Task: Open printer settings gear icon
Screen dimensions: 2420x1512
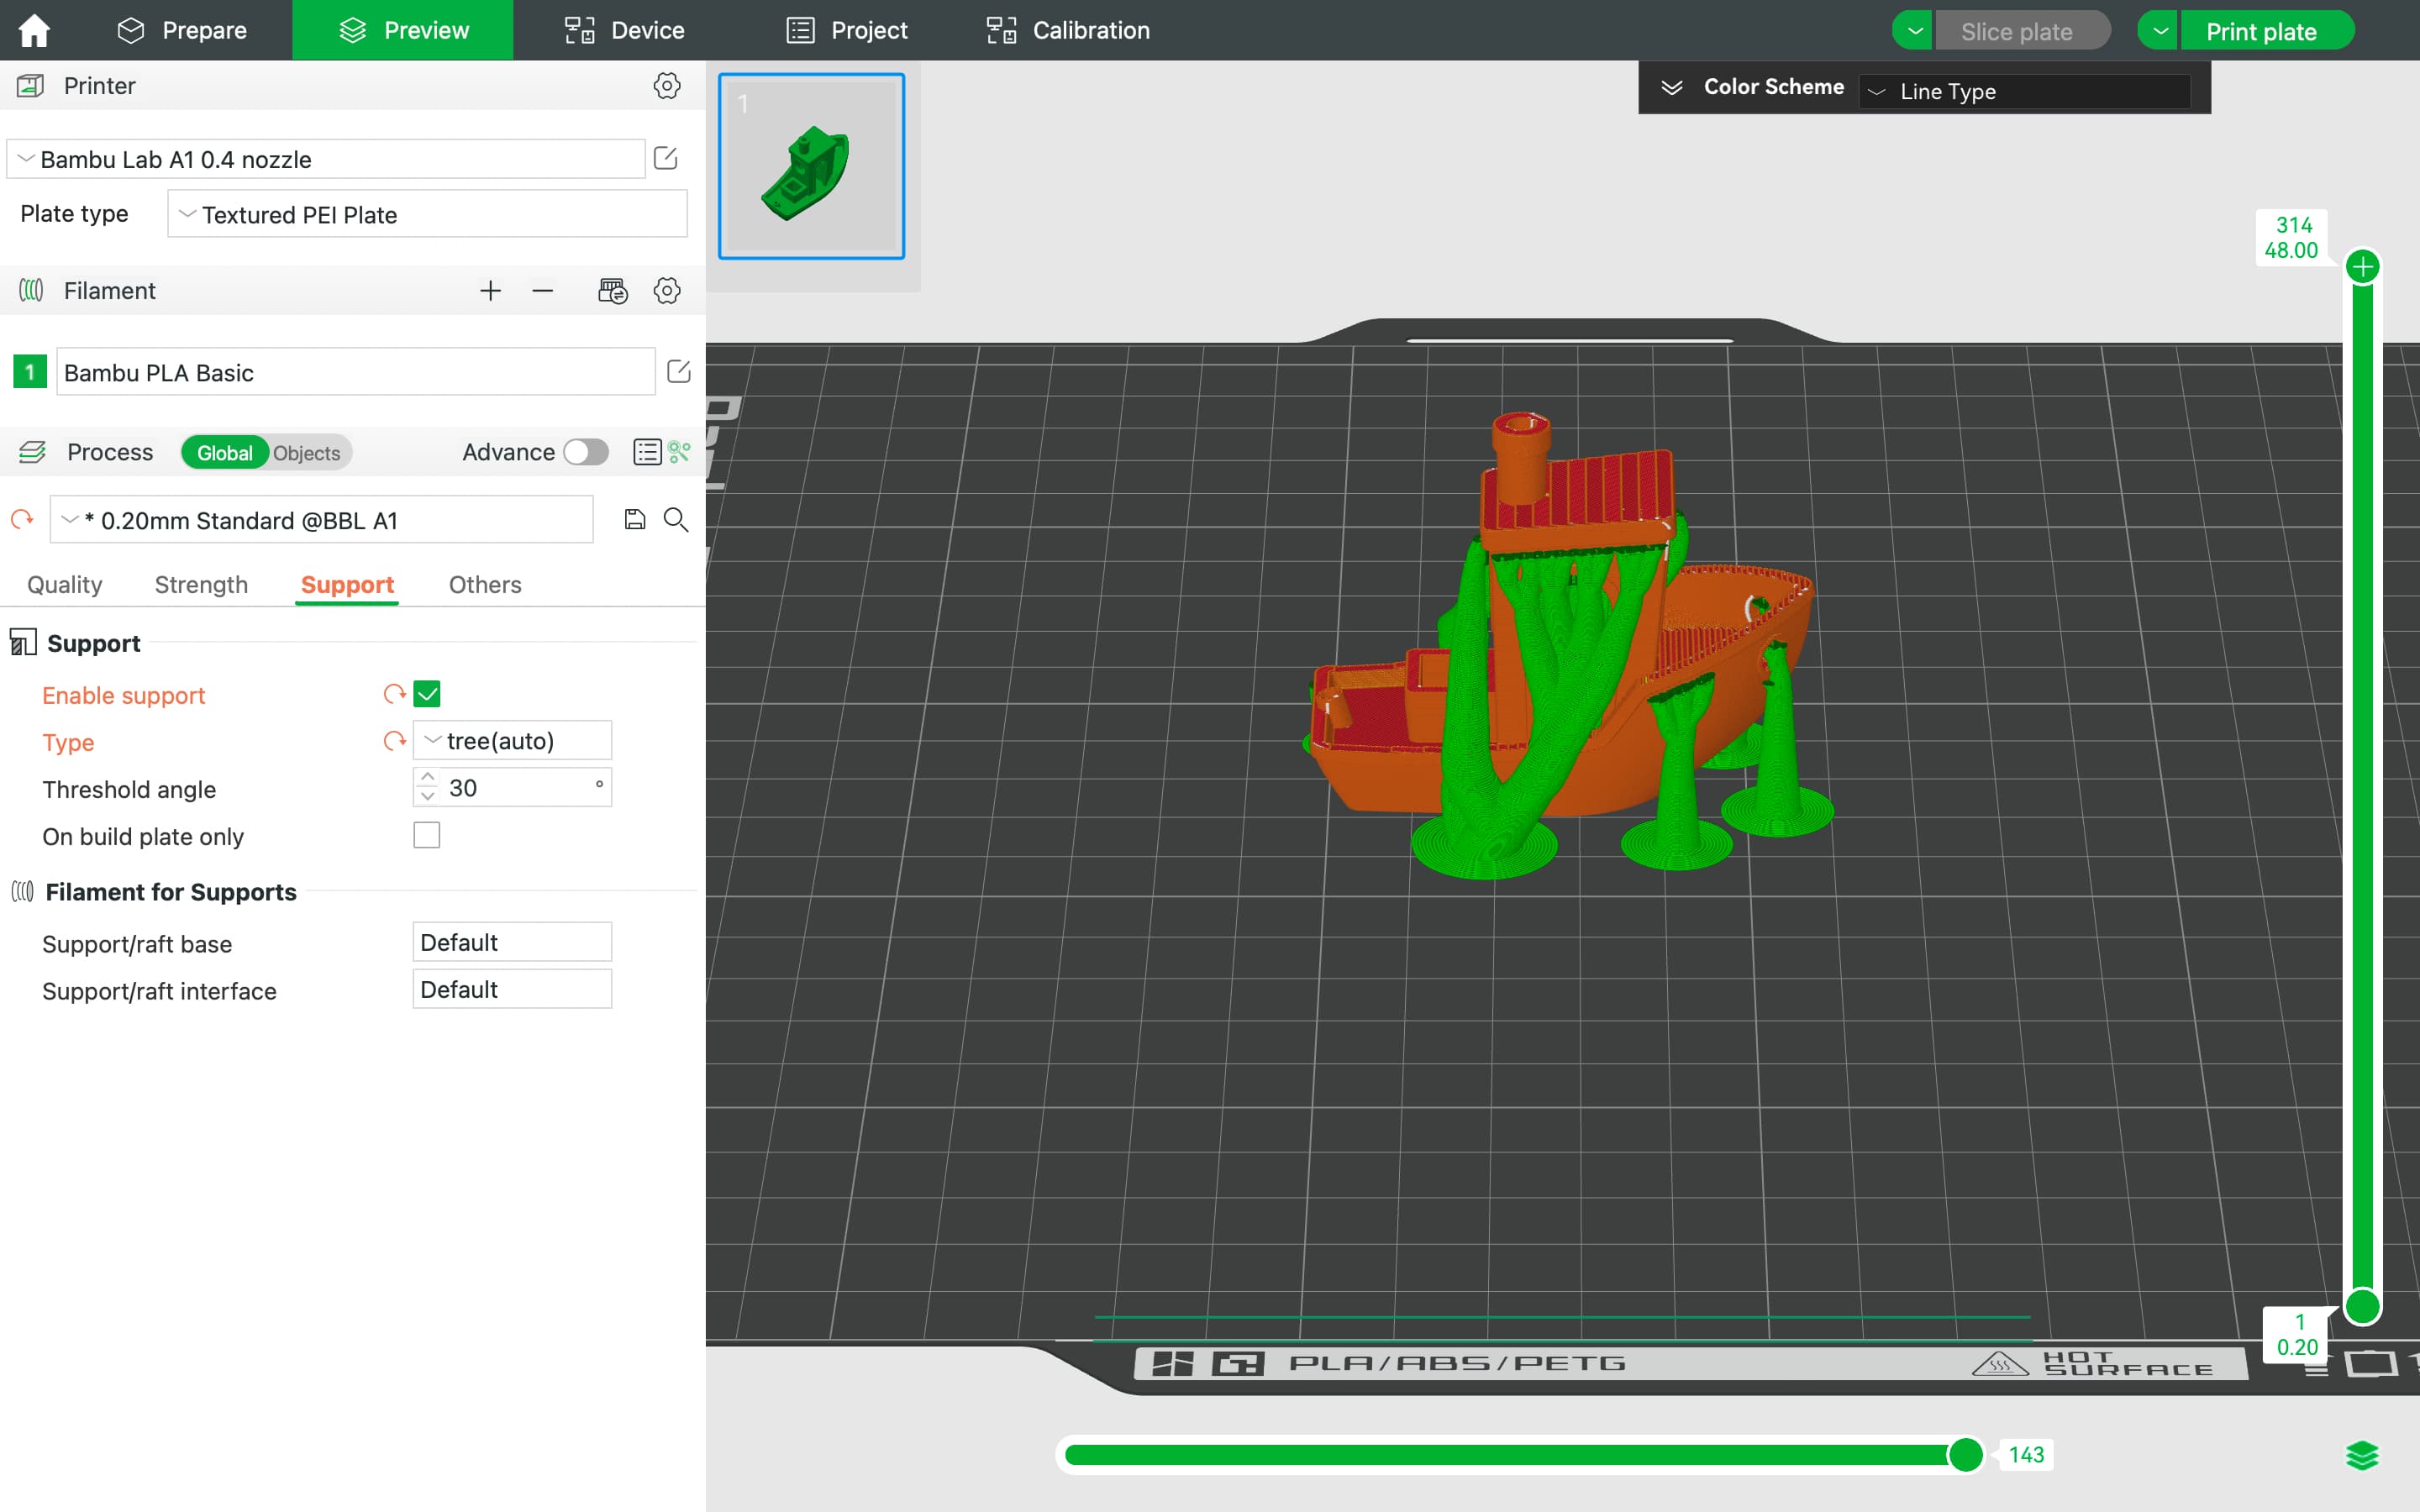Action: click(667, 86)
